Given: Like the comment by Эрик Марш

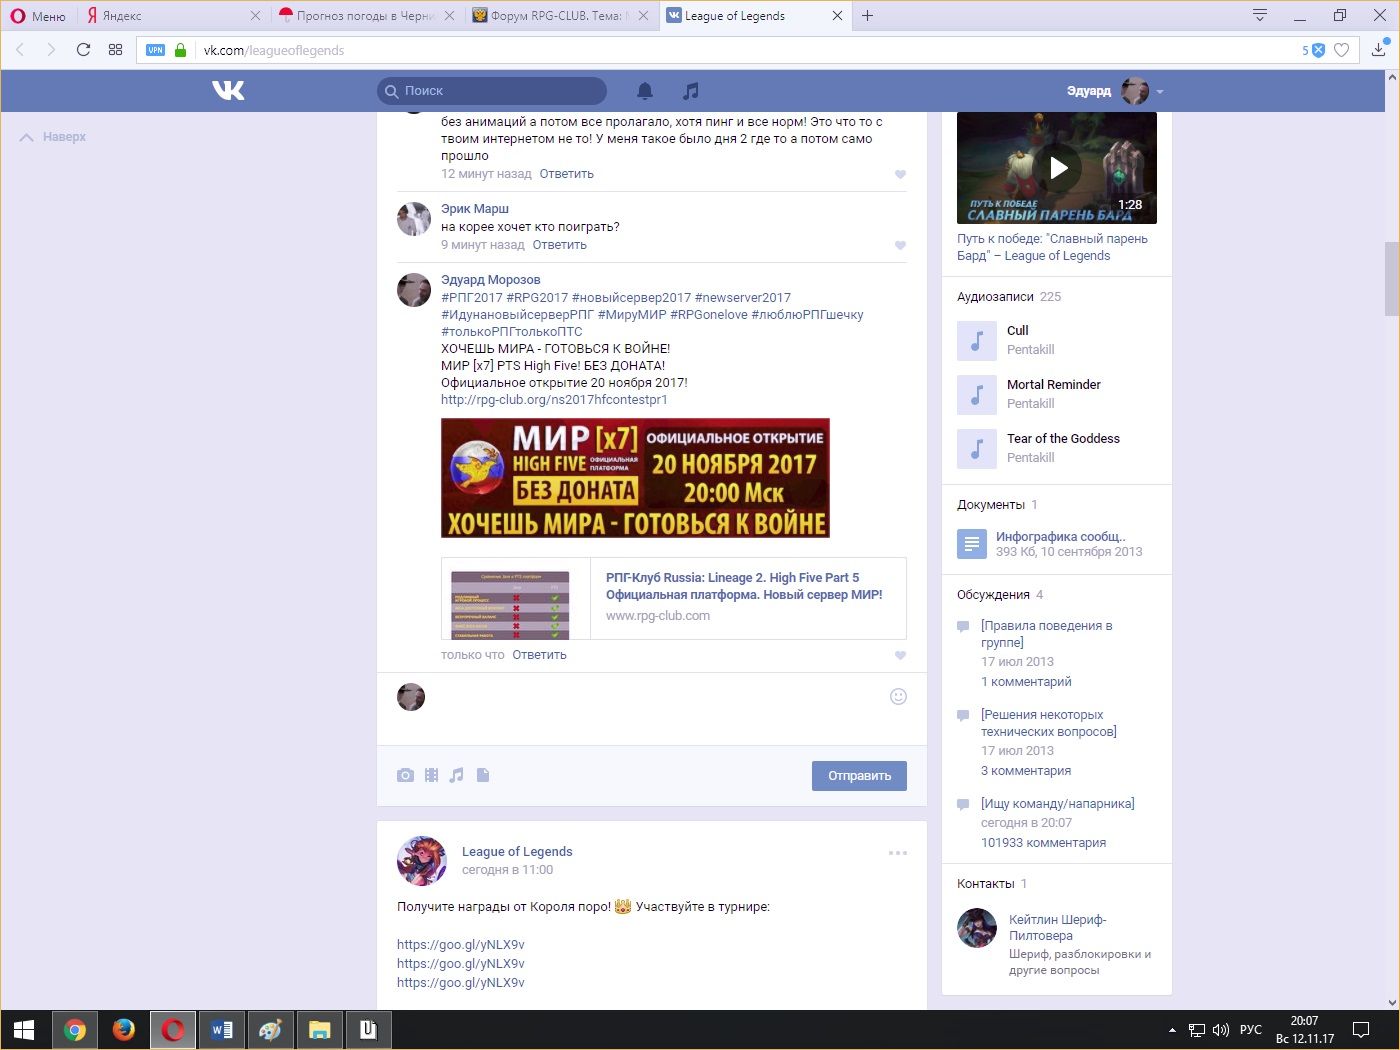Looking at the screenshot, I should tap(900, 245).
